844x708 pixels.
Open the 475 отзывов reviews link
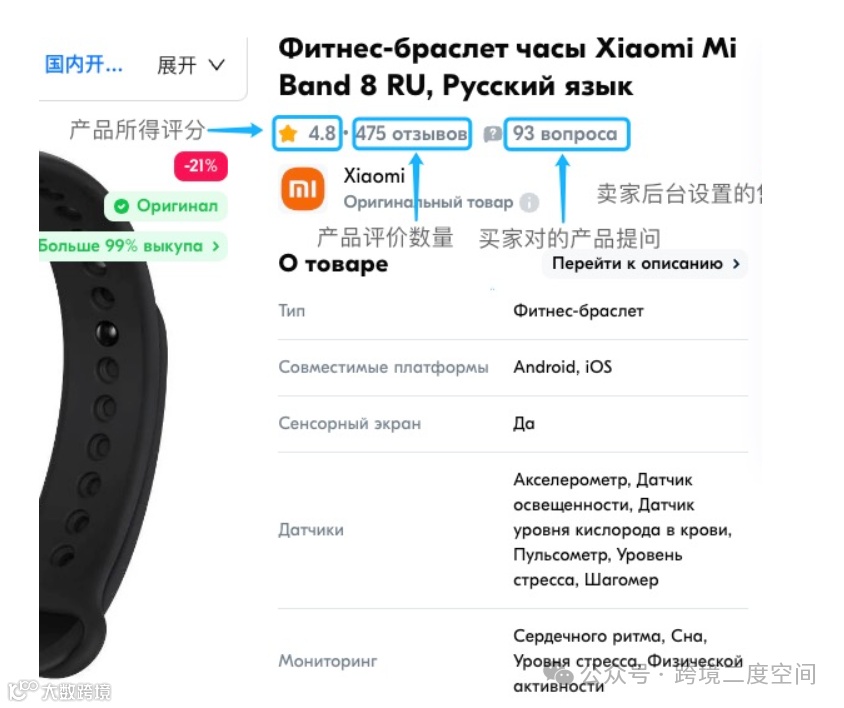coord(412,134)
